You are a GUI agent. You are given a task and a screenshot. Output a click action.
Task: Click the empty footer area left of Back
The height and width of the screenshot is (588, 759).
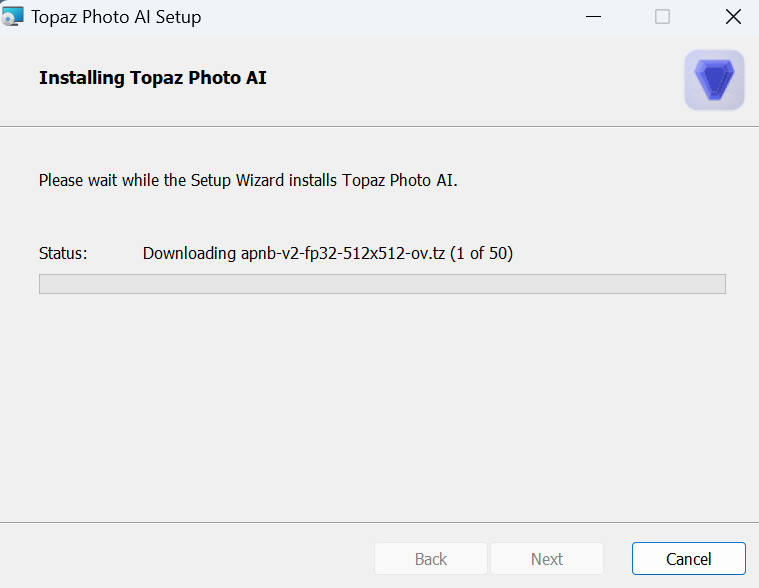(186, 557)
